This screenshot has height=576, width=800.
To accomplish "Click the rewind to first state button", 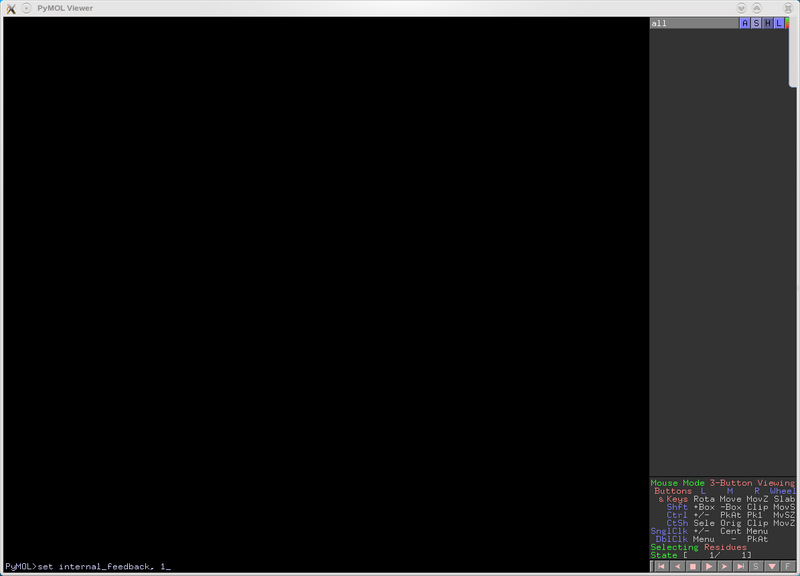I will (660, 566).
